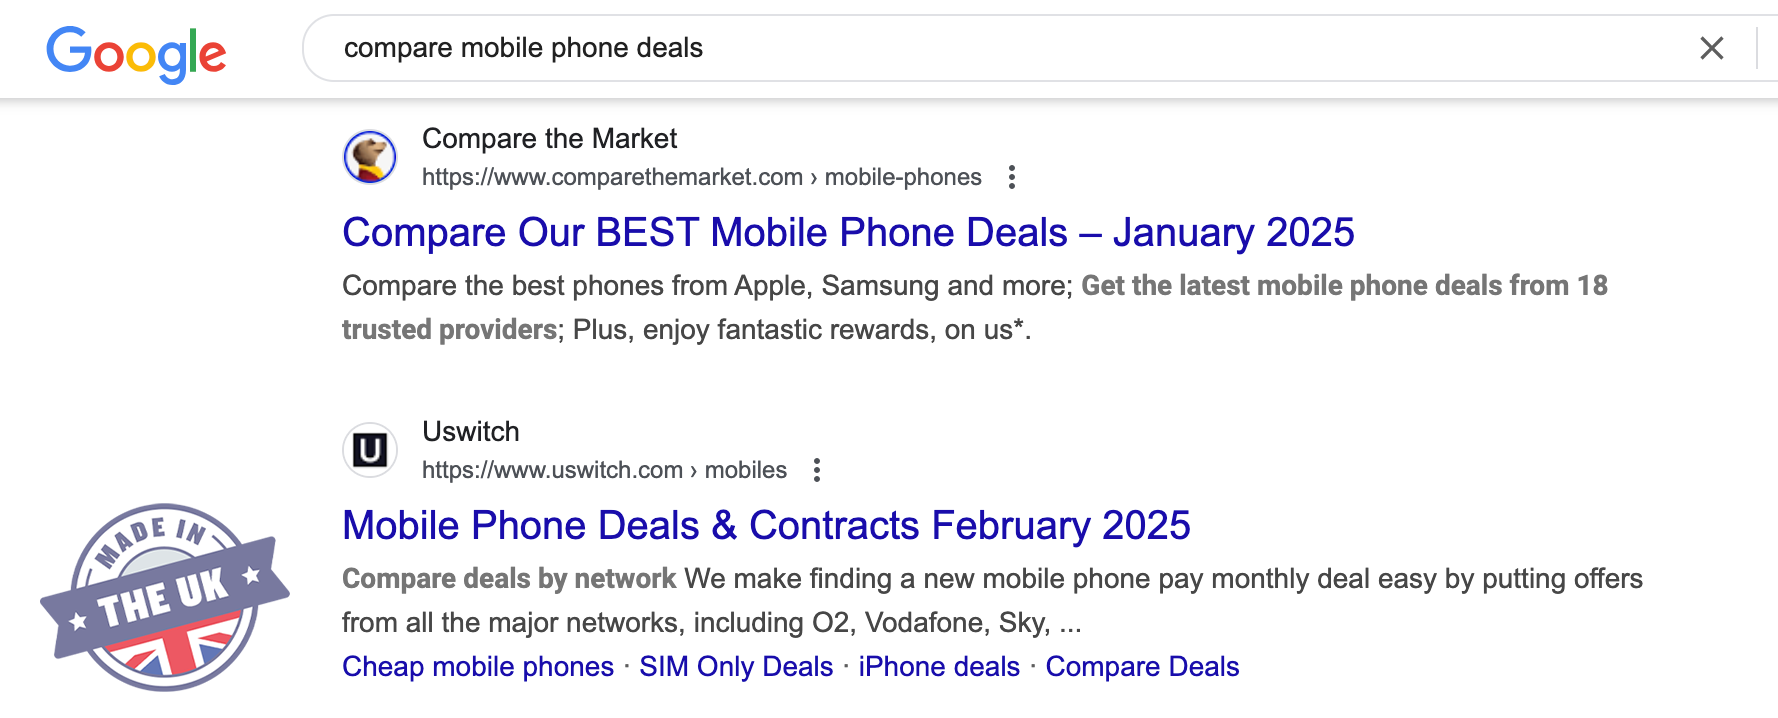1778x718 pixels.
Task: Visit the iPhone deals sitelink
Action: [x=939, y=667]
